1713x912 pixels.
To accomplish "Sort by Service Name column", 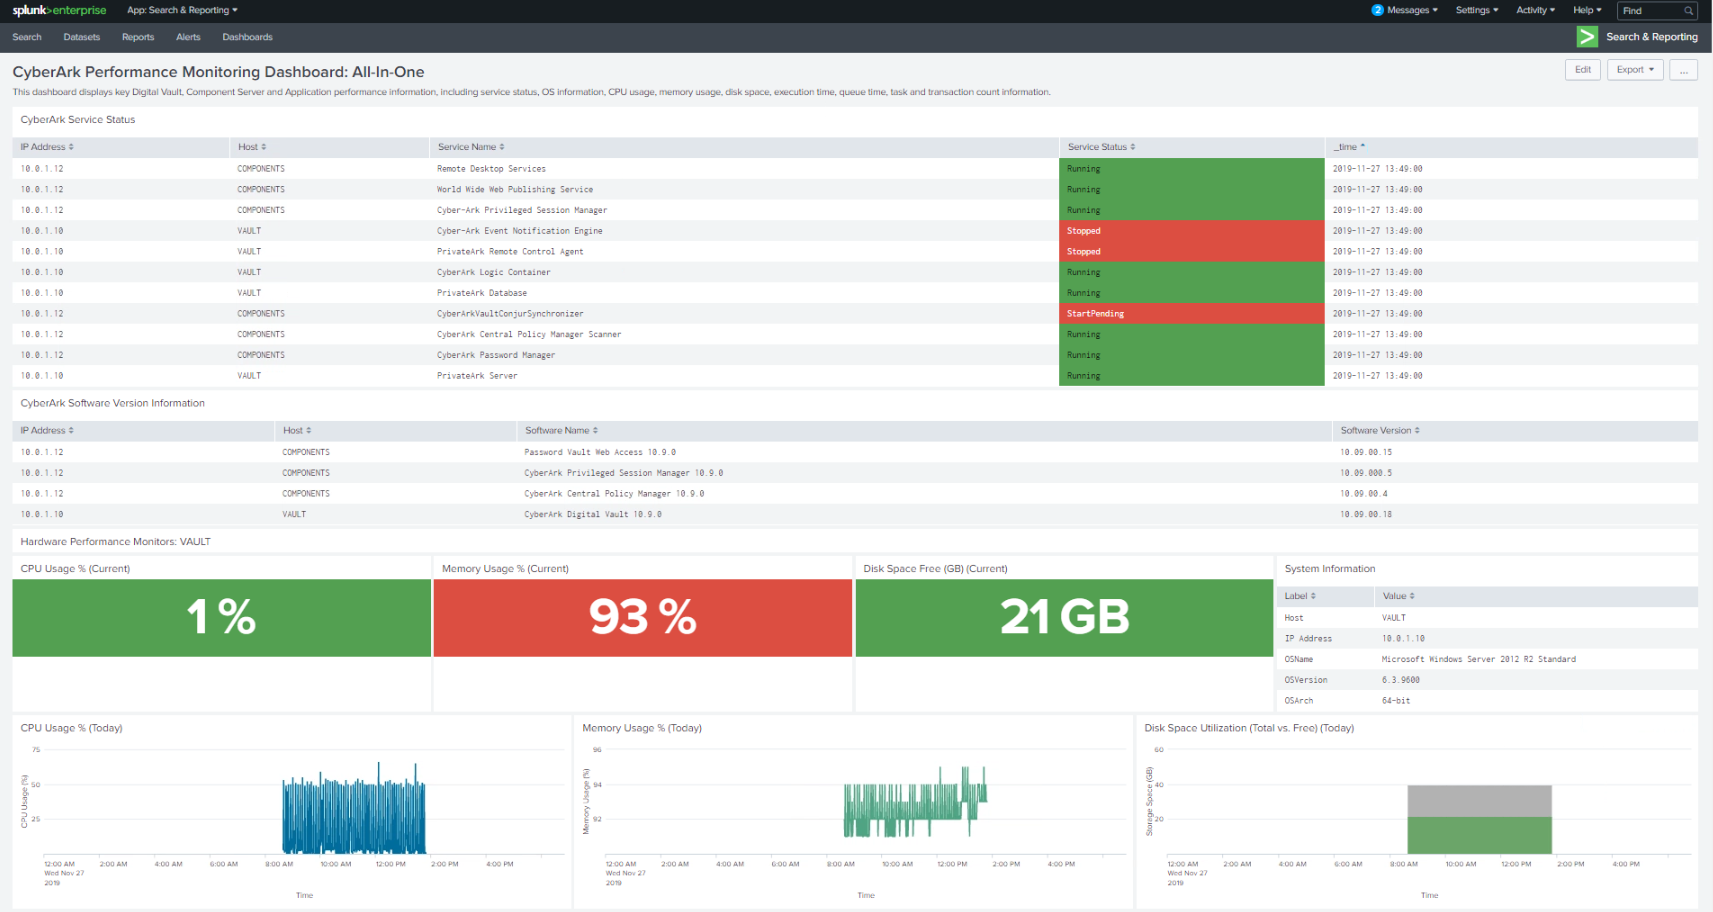I will click(x=471, y=147).
